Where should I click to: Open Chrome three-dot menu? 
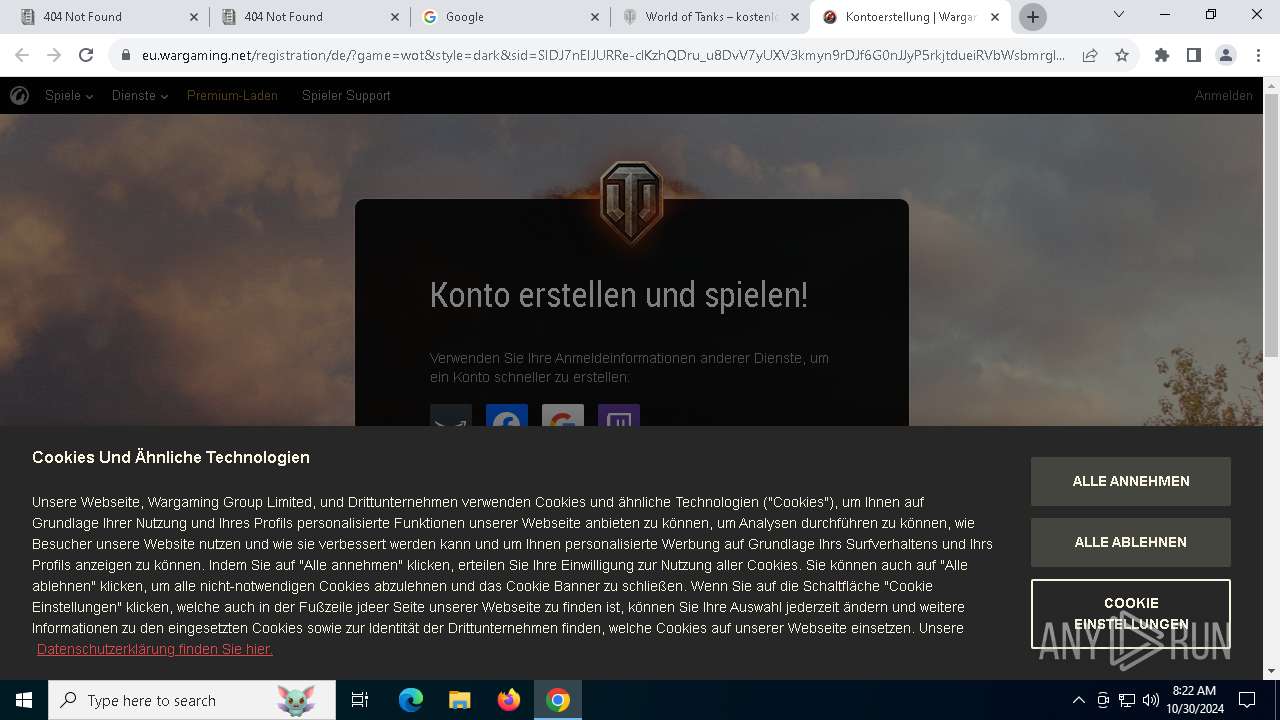[x=1258, y=56]
